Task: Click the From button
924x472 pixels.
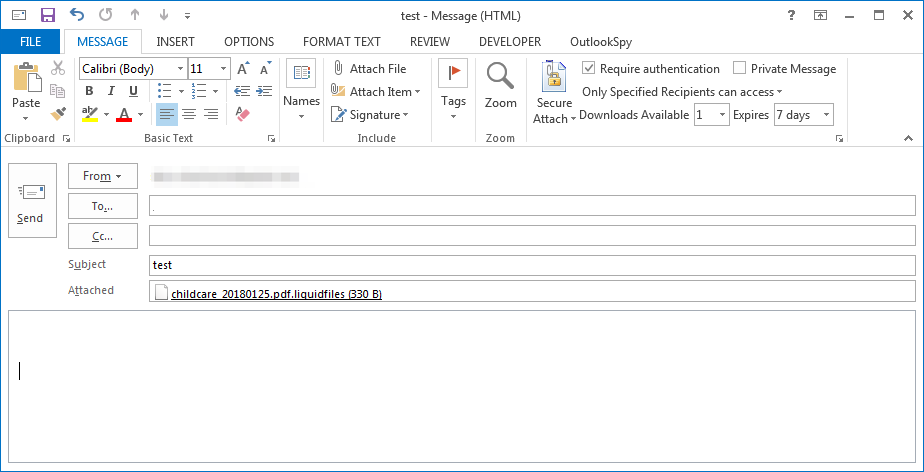Action: tap(103, 176)
